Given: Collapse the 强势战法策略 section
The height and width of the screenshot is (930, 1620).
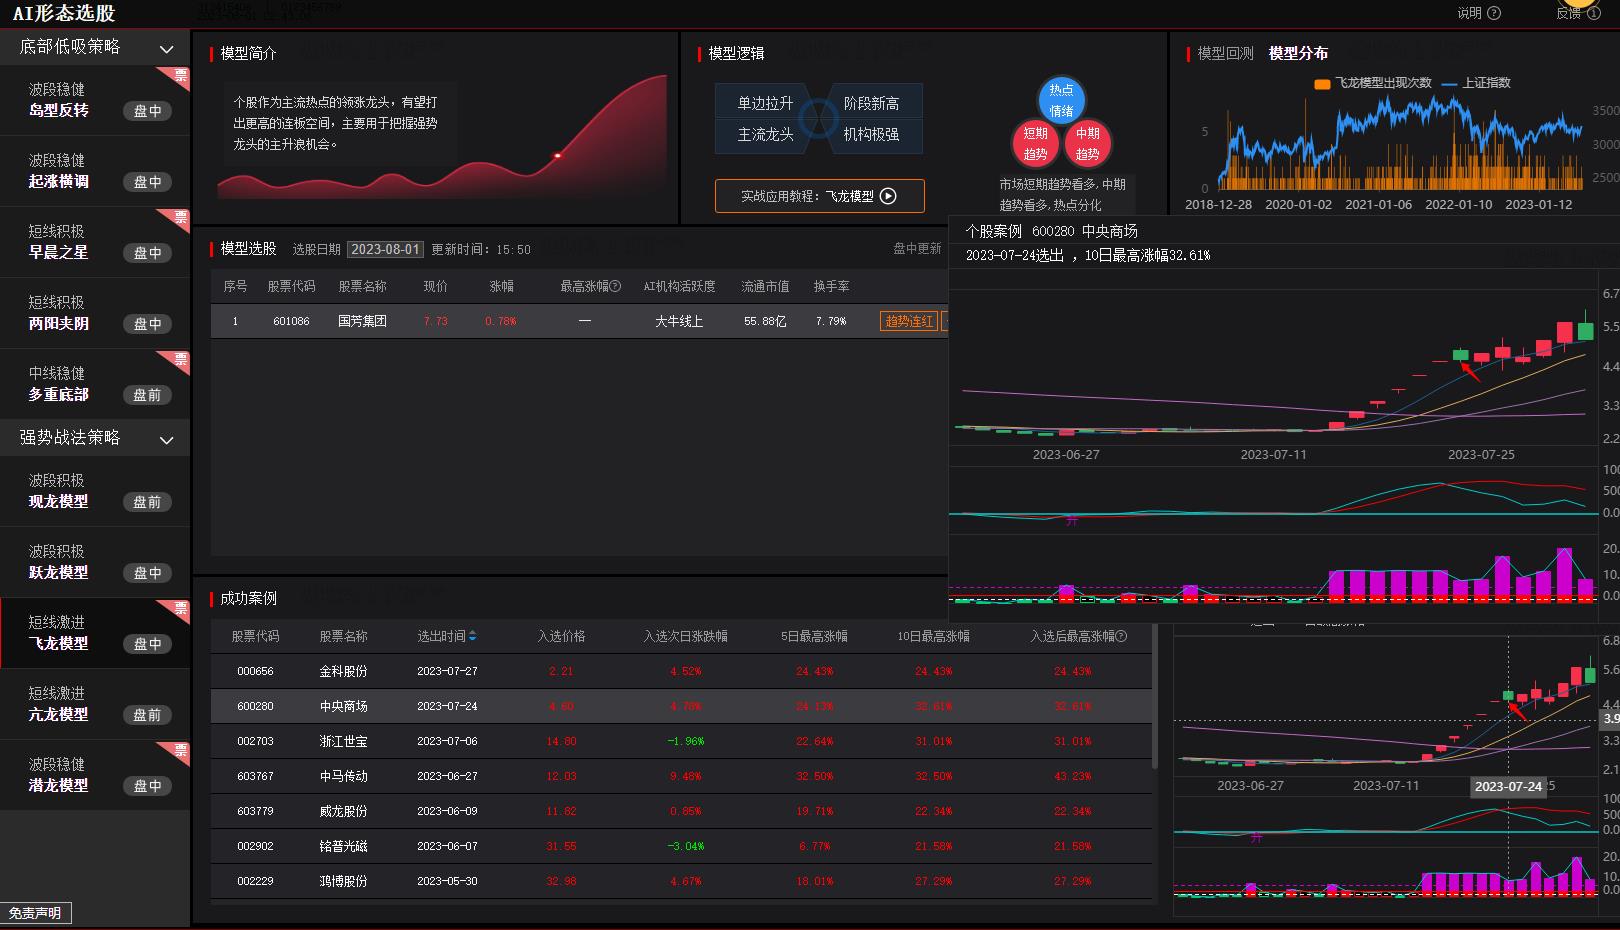Looking at the screenshot, I should point(166,439).
